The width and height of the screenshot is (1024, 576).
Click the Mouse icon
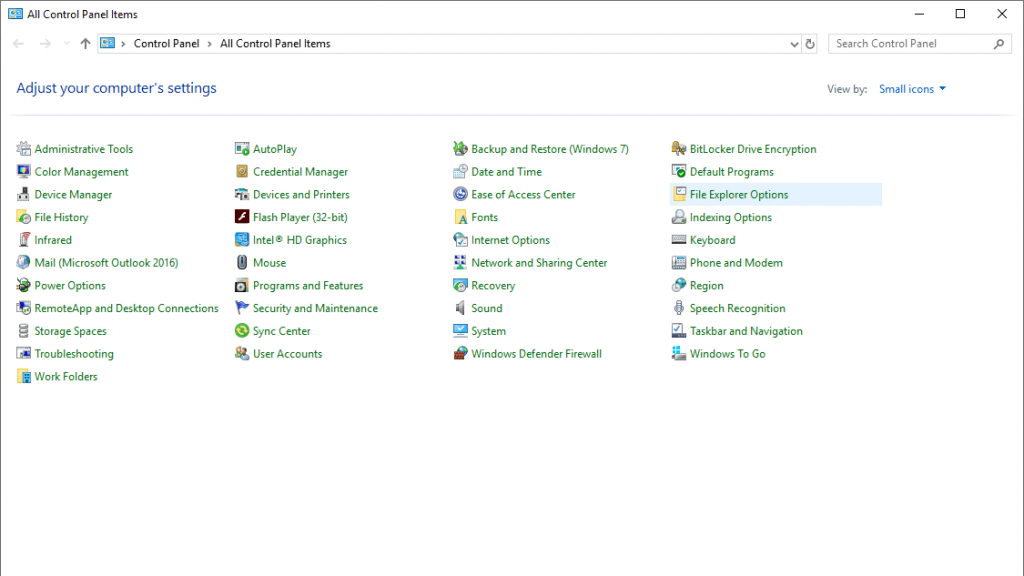[242, 263]
